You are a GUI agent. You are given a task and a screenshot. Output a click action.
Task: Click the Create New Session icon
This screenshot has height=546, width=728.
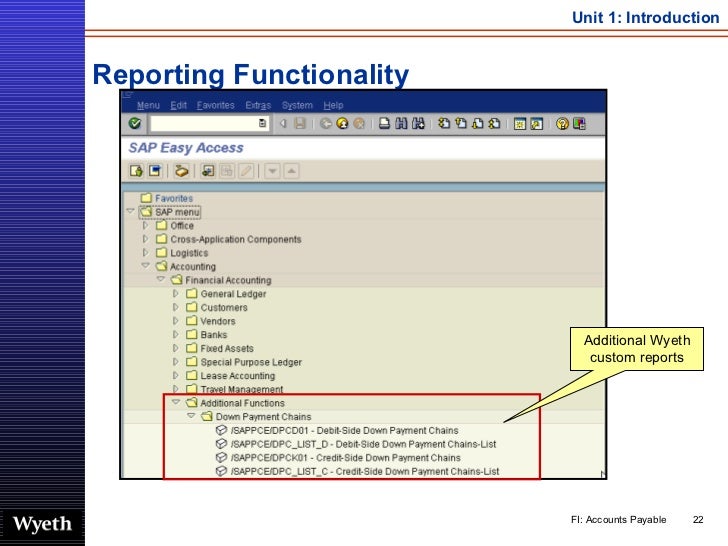[x=520, y=124]
